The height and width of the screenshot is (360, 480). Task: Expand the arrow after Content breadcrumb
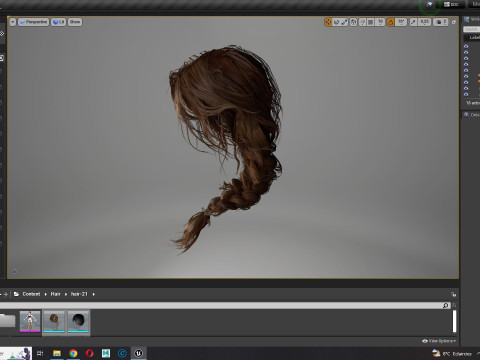tap(46, 294)
